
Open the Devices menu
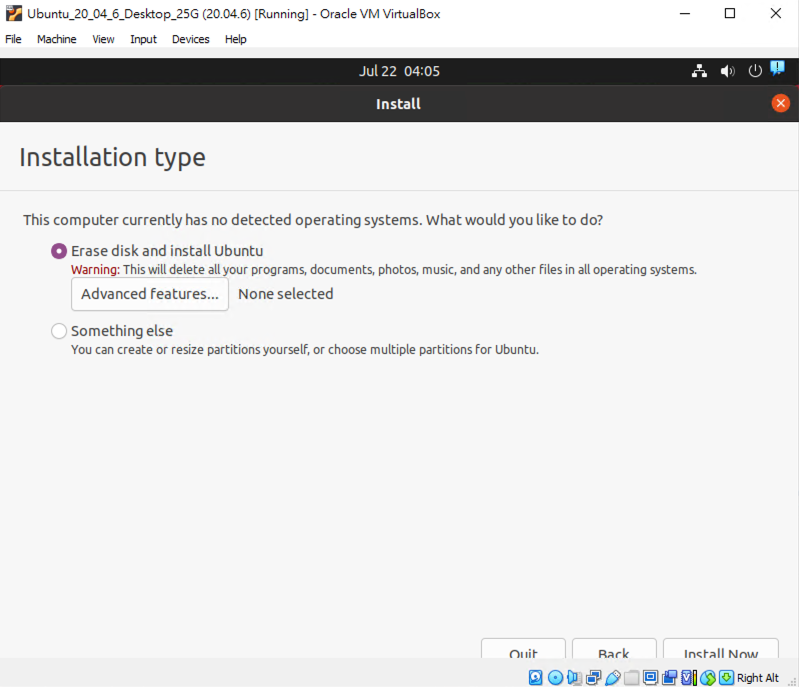190,39
